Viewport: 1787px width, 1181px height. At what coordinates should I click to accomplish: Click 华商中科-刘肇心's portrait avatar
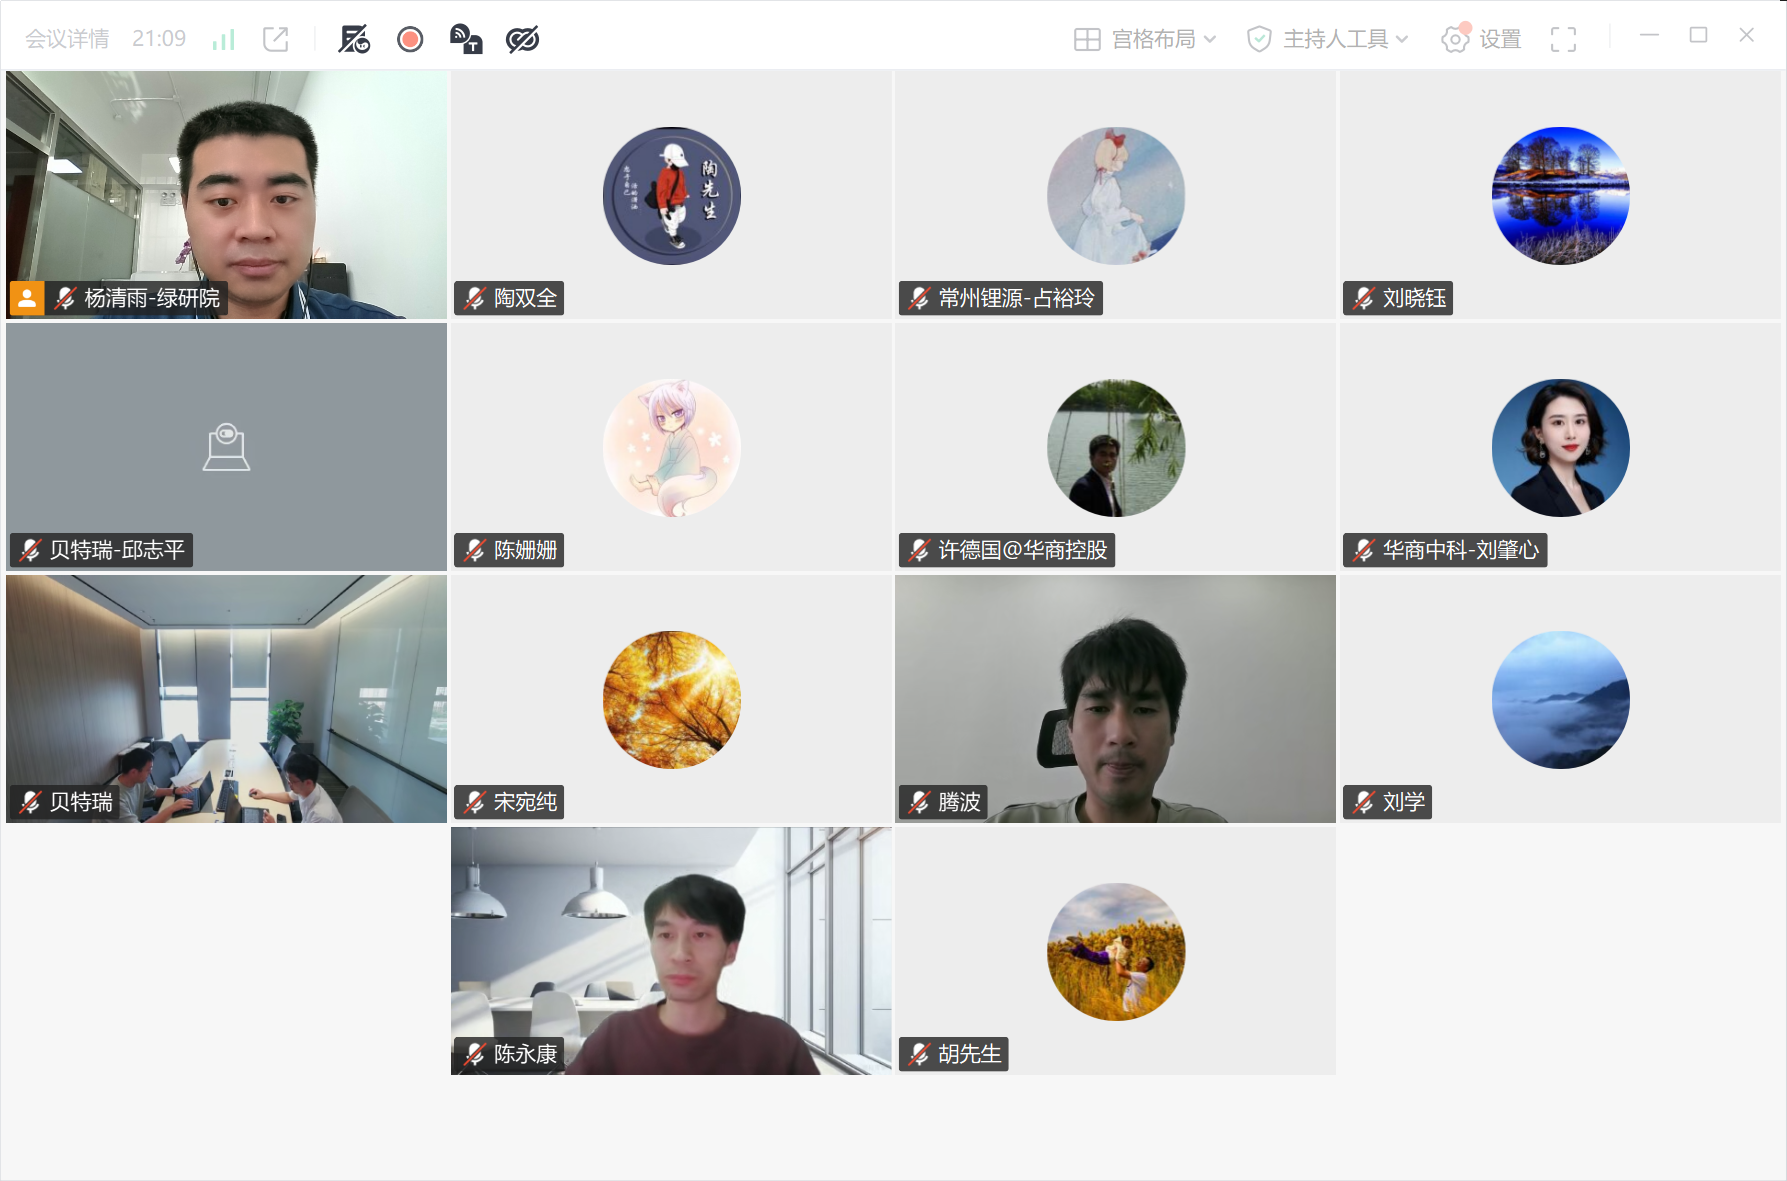coord(1561,448)
